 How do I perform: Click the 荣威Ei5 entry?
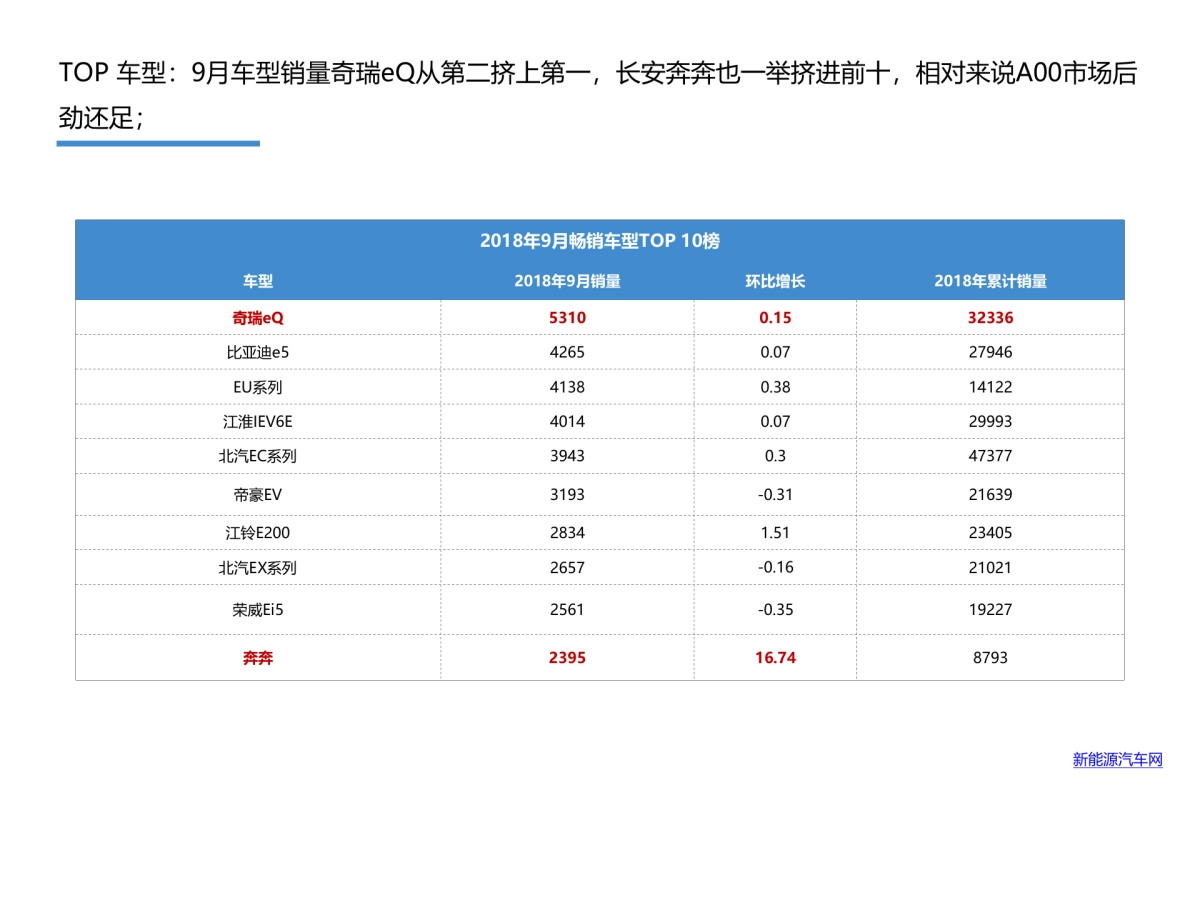(x=256, y=609)
